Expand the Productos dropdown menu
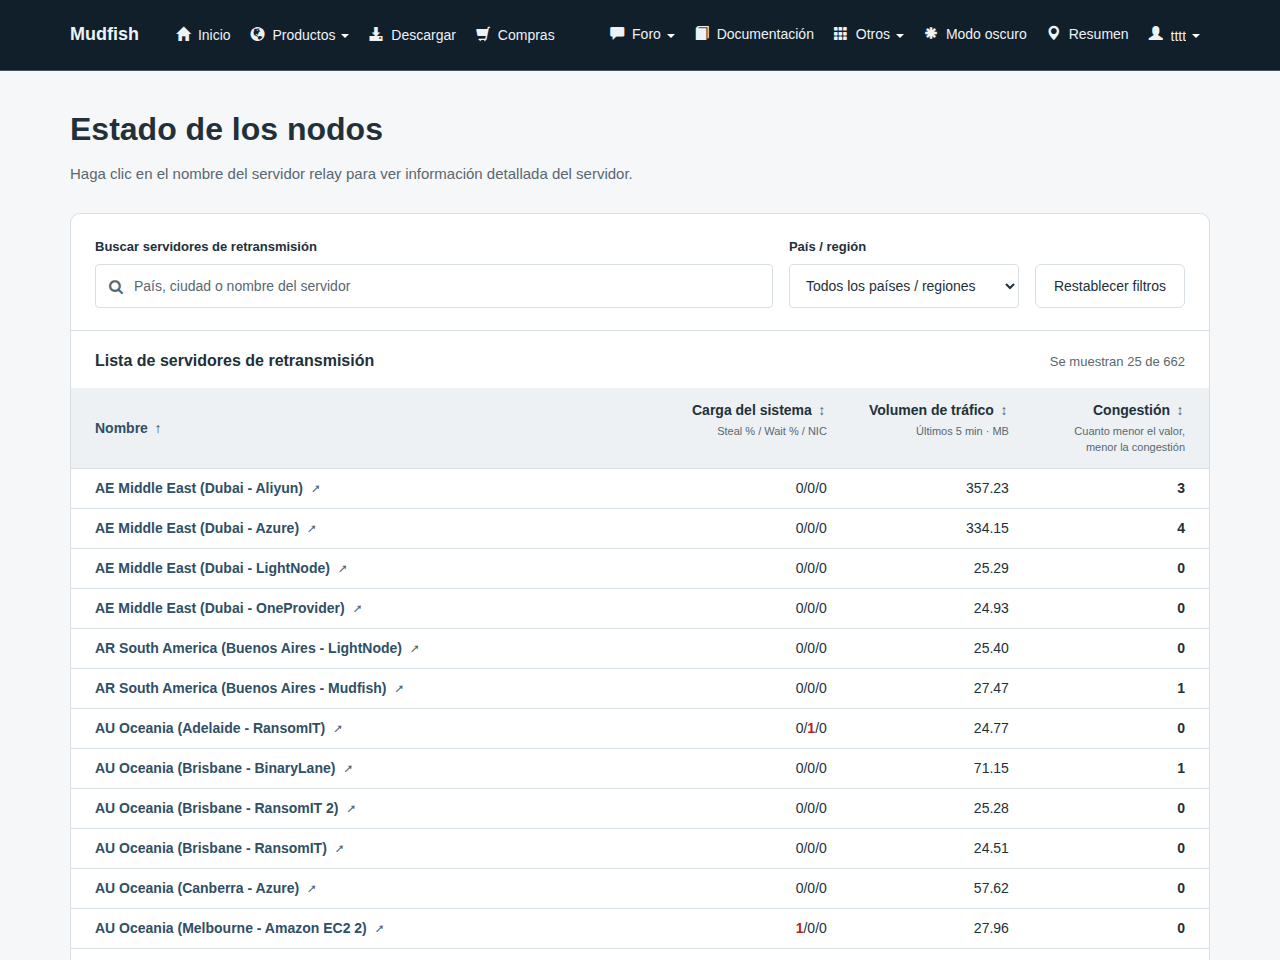Viewport: 1280px width, 960px height. click(300, 35)
